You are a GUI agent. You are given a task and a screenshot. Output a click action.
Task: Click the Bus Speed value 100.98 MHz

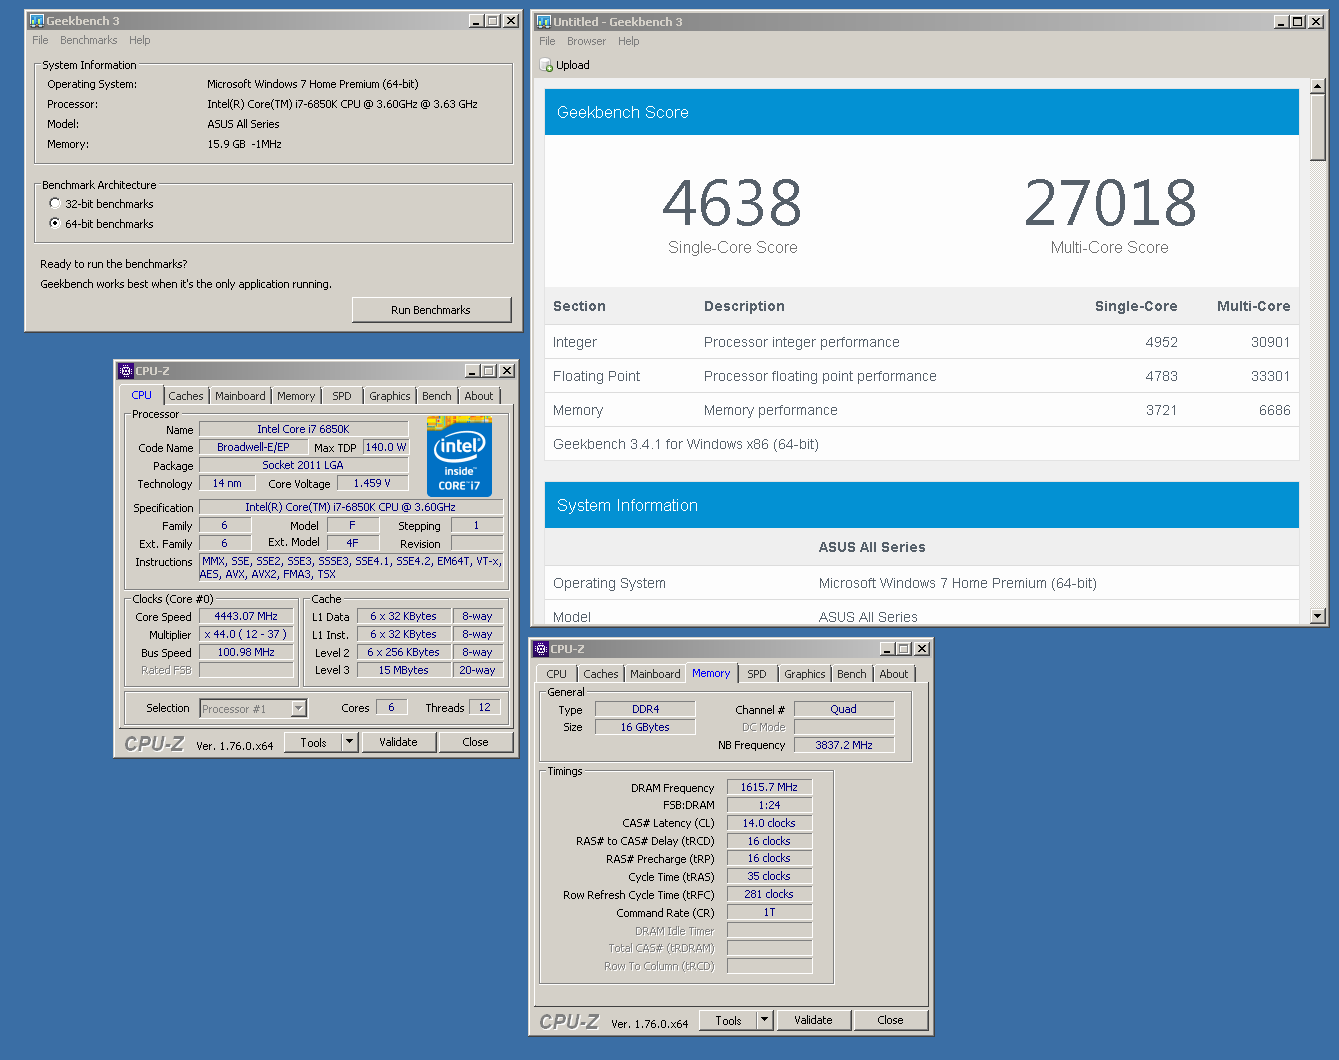tap(246, 652)
